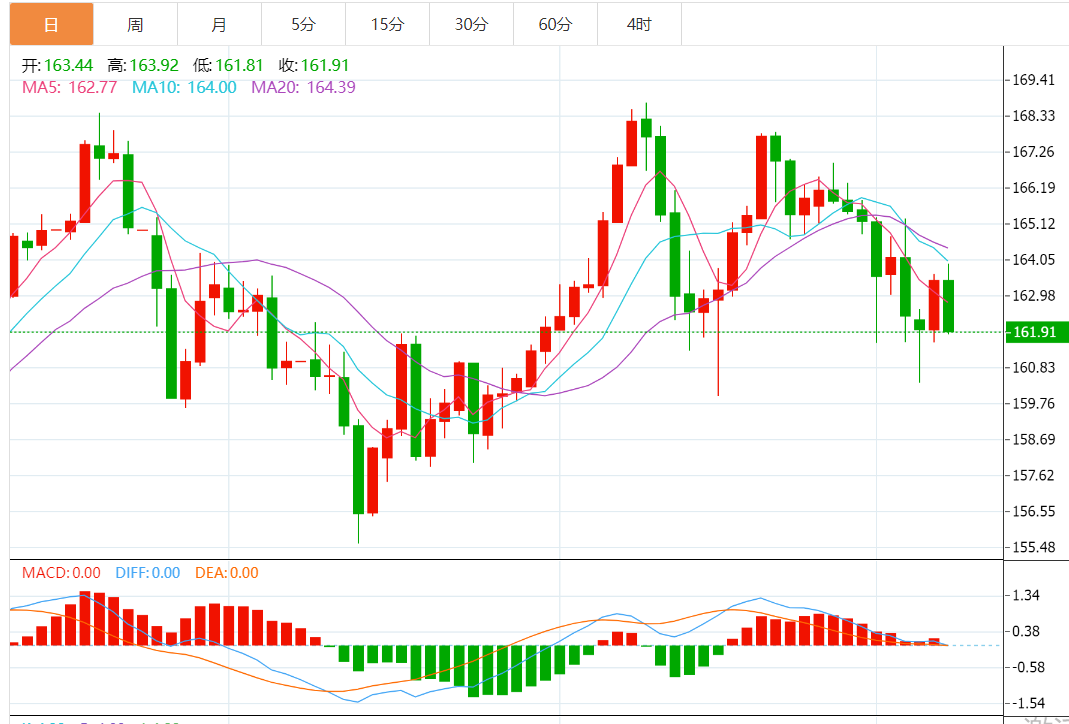1069x724 pixels.
Task: Click the MACD:0.00 indicator label
Action: (x=61, y=573)
